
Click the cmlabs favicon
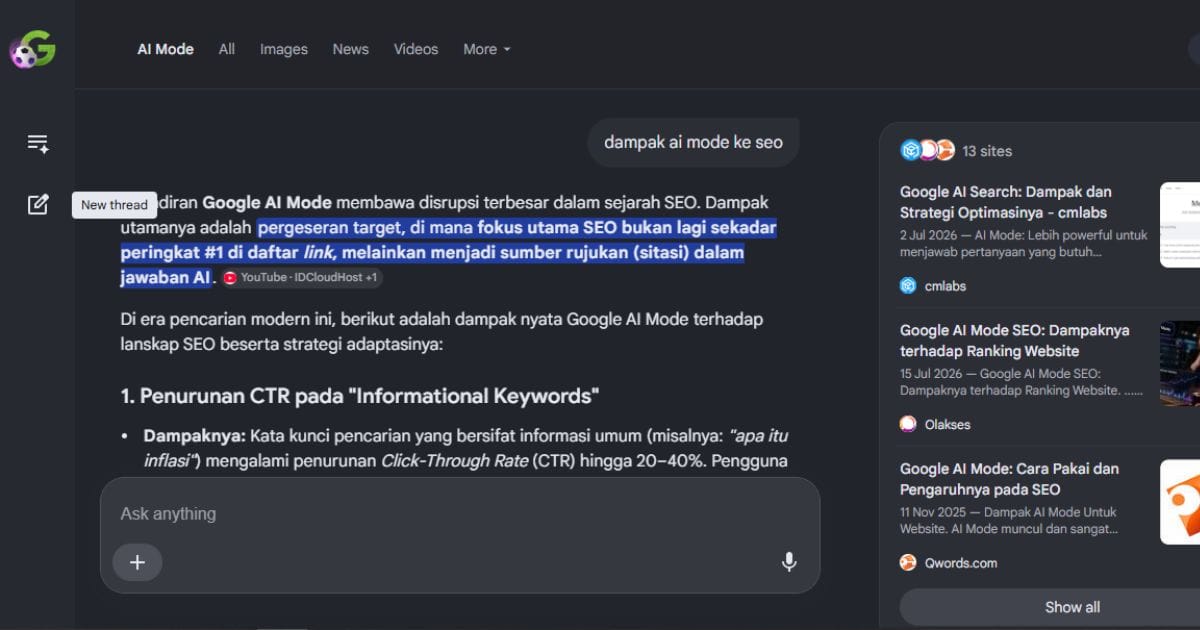pyautogui.click(x=908, y=286)
